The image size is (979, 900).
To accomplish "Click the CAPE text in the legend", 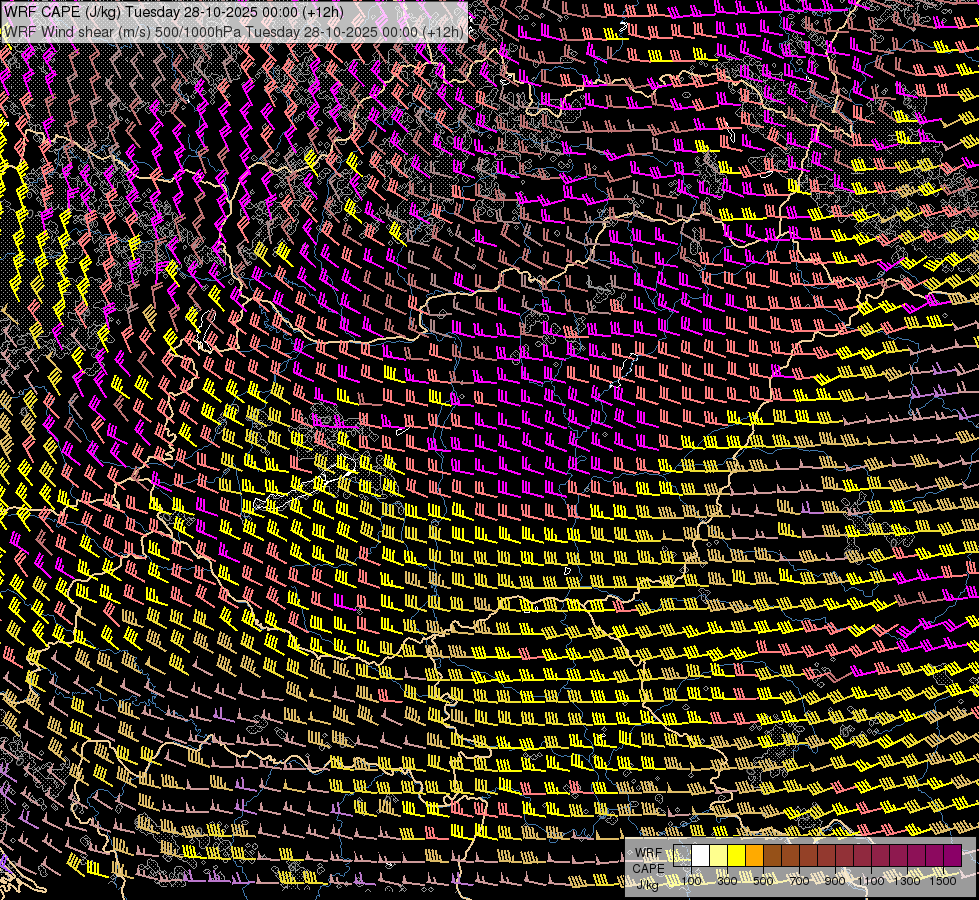I will (x=648, y=869).
